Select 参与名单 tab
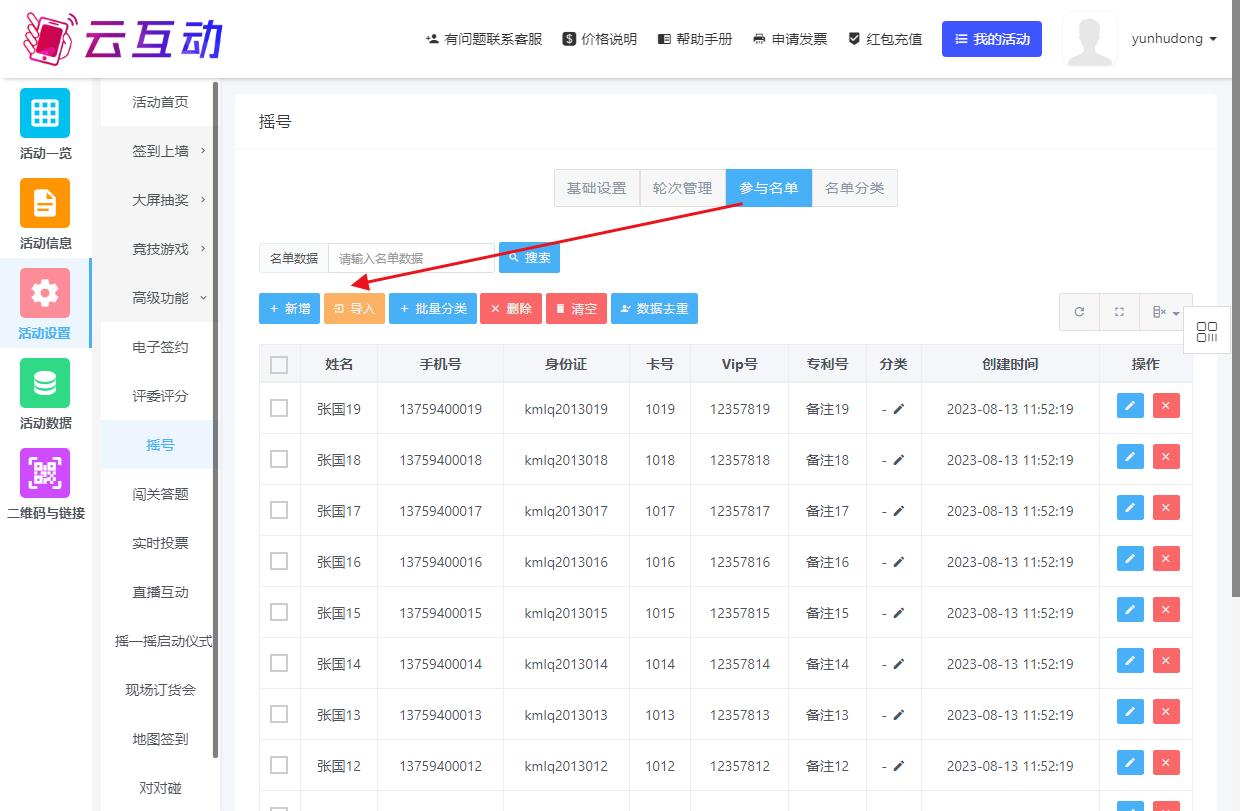 [x=769, y=188]
